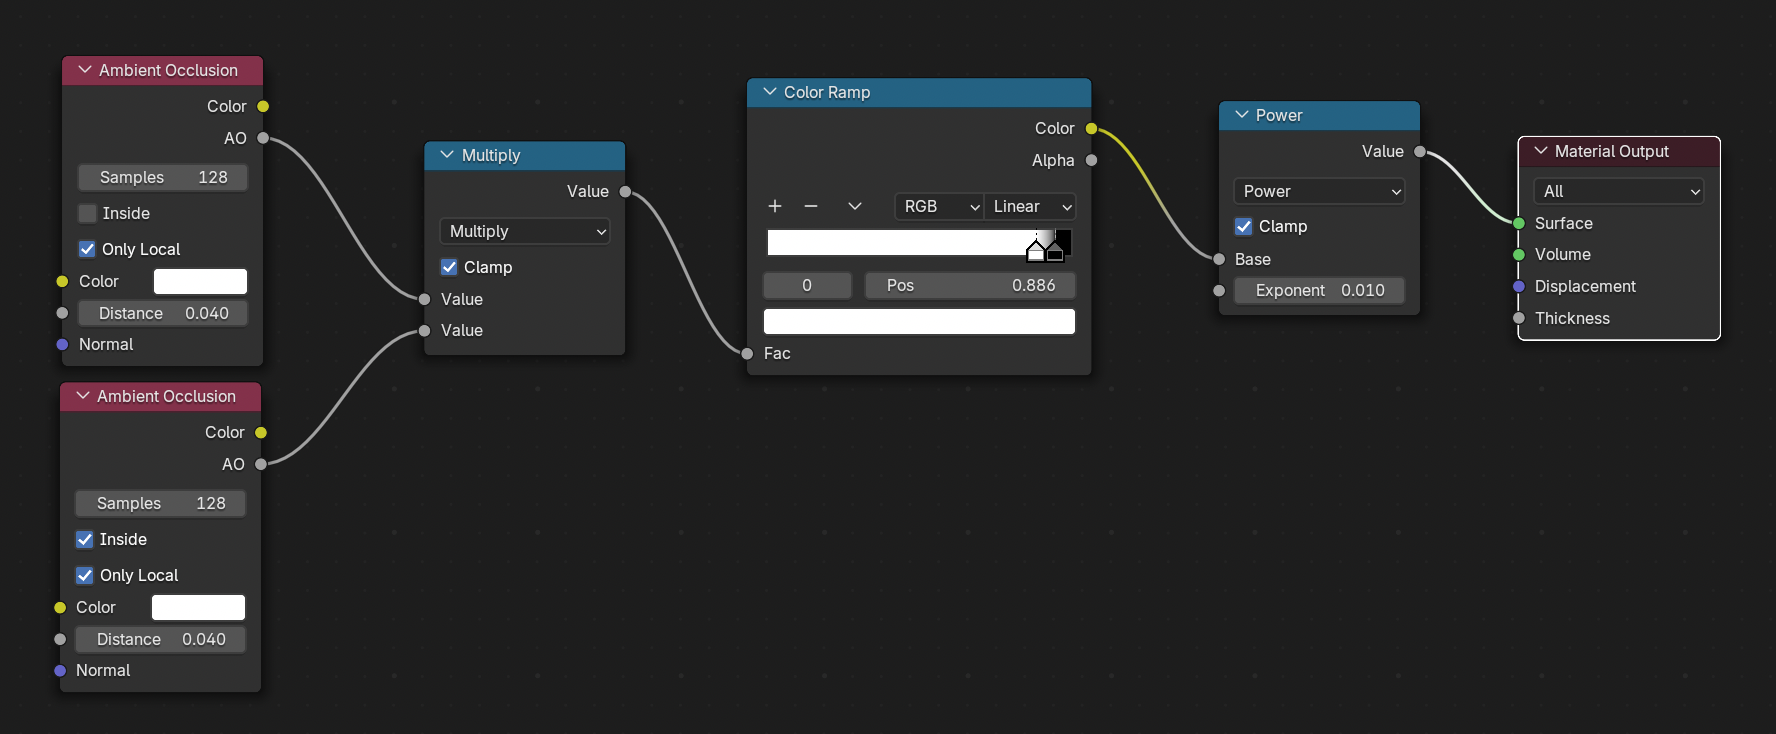Click the Pos 0.886 field

(x=969, y=285)
